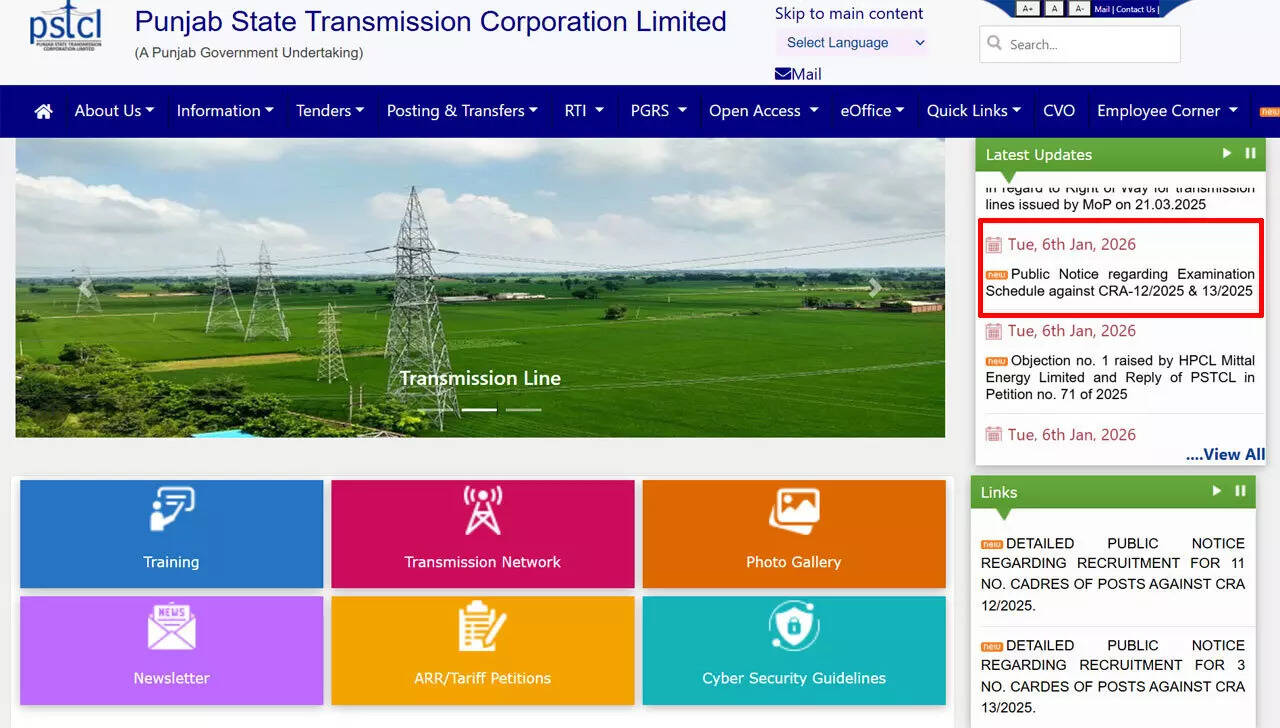Pause the Latest Updates ticker

click(1250, 153)
